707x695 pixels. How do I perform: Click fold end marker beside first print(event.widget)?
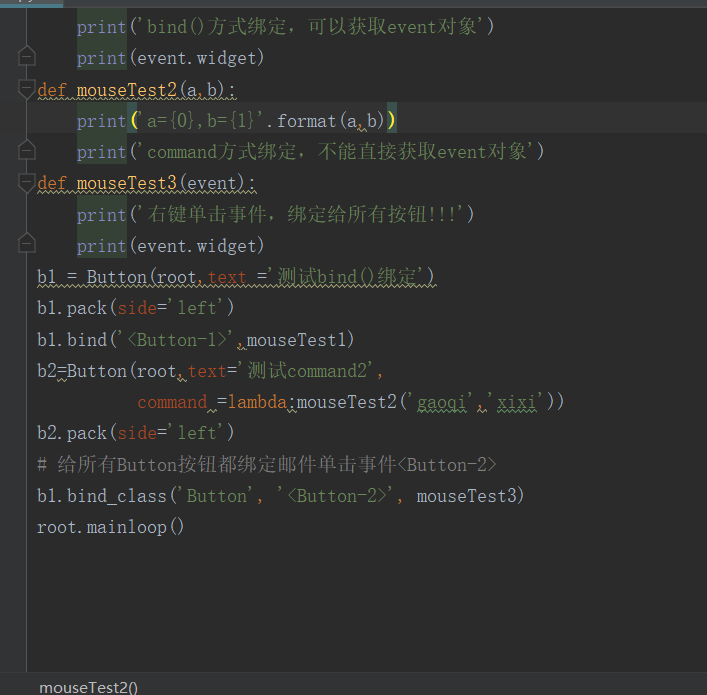27,56
